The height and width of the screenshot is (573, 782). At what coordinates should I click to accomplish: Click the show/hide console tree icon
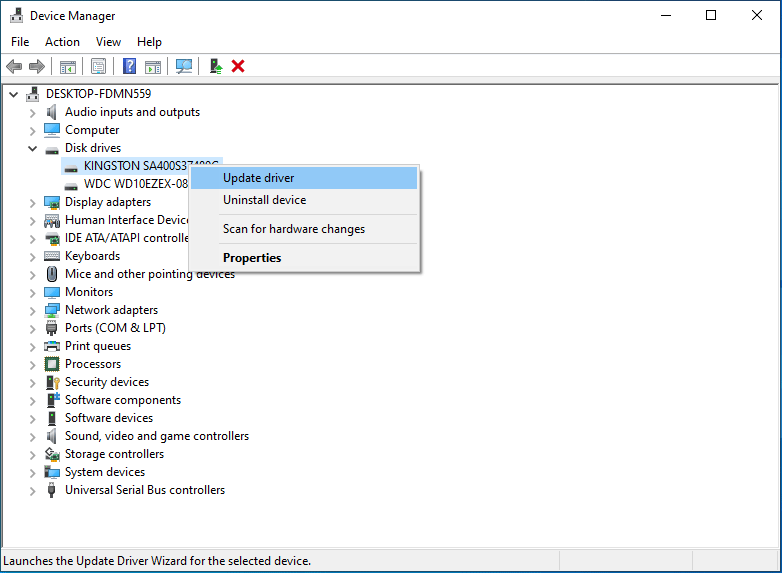point(68,66)
